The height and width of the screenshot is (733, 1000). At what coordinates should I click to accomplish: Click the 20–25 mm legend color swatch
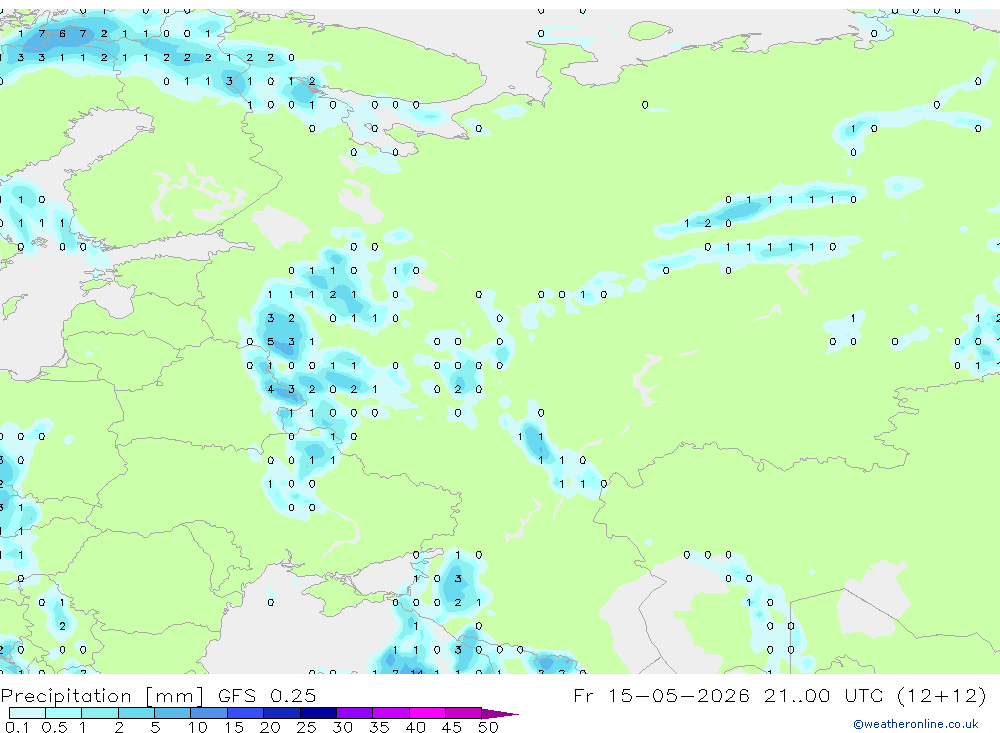[282, 713]
